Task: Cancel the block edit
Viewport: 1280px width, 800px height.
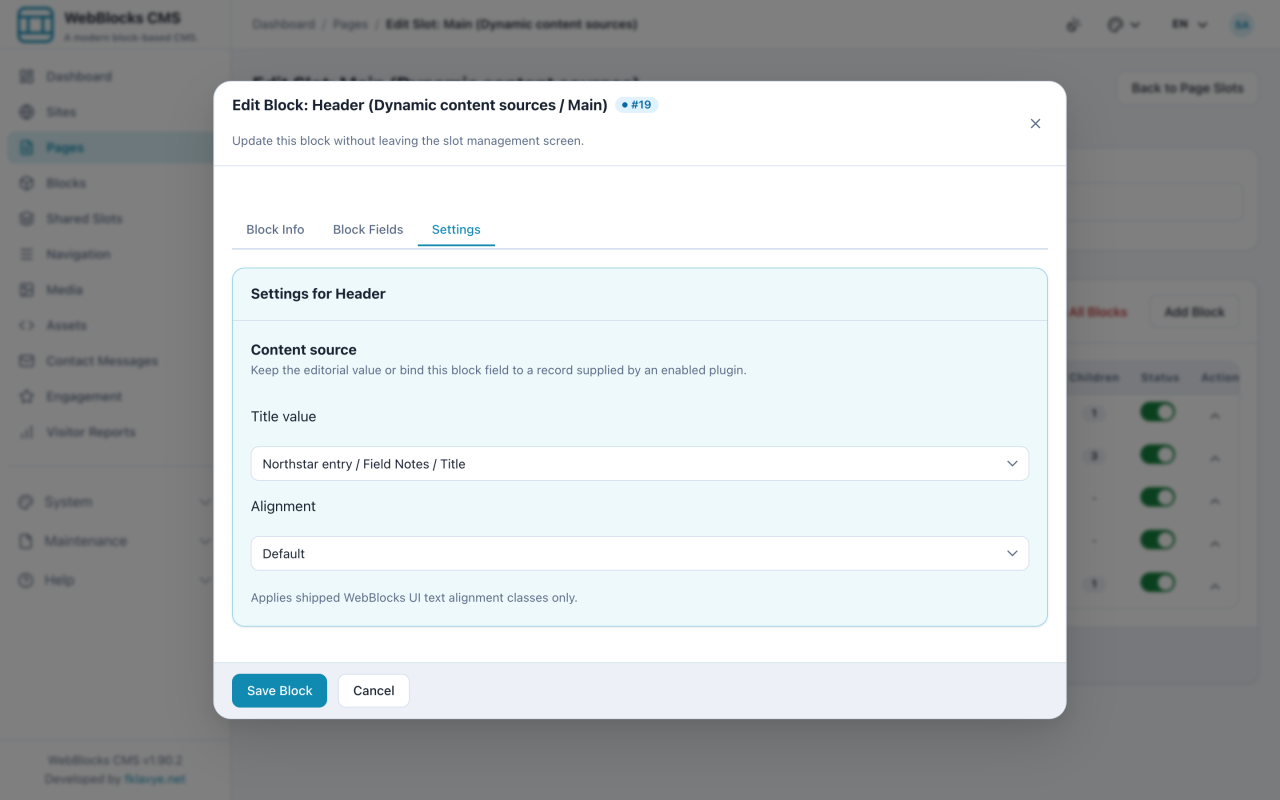Action: [374, 691]
